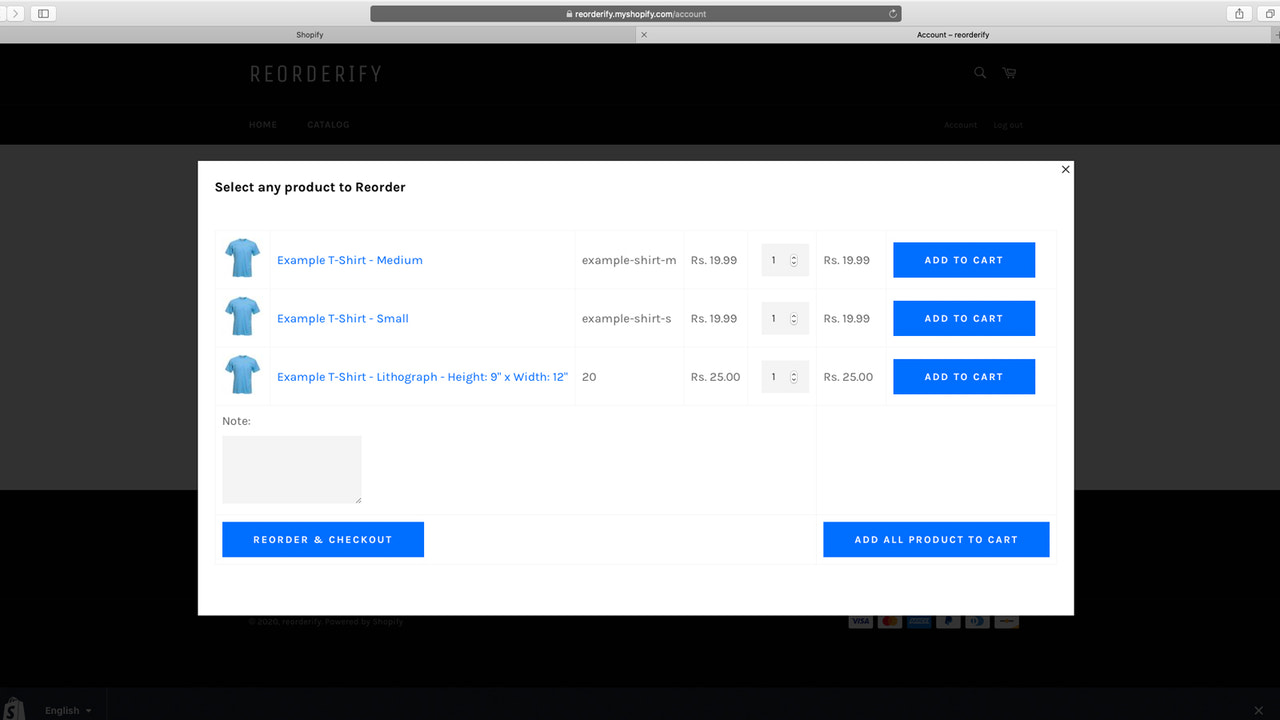Open the shopping cart icon
This screenshot has width=1280, height=720.
(1009, 73)
